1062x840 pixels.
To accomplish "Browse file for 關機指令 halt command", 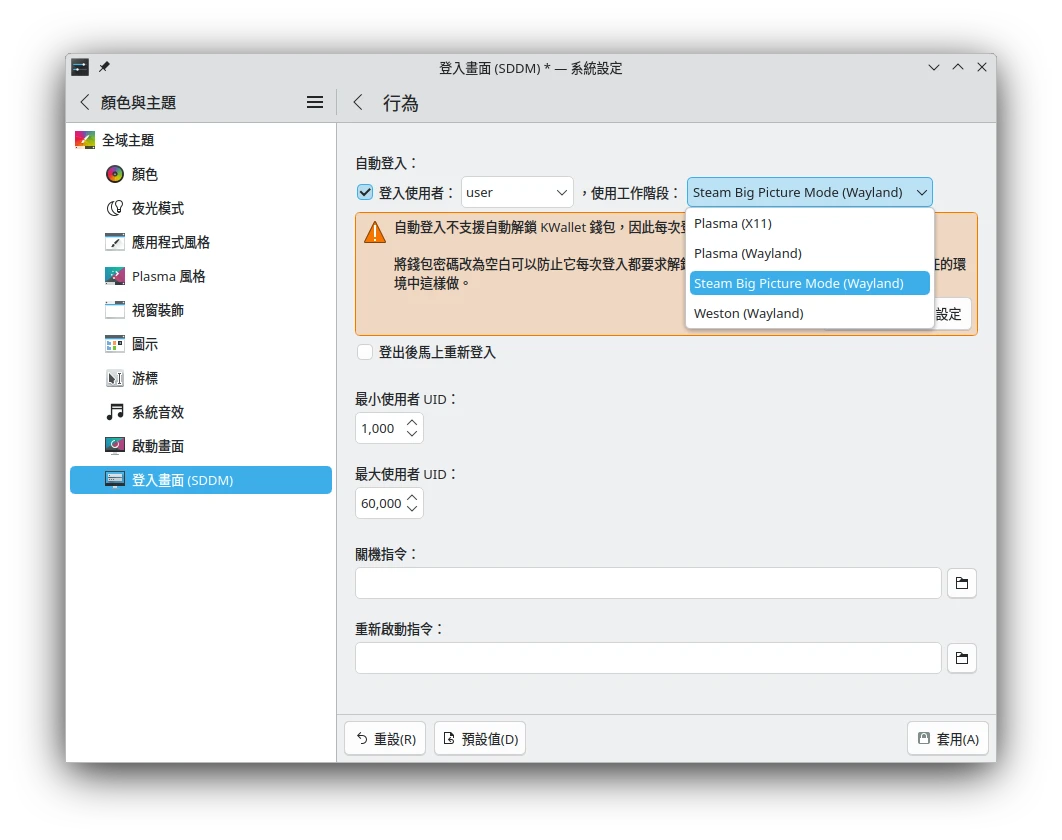I will 961,583.
